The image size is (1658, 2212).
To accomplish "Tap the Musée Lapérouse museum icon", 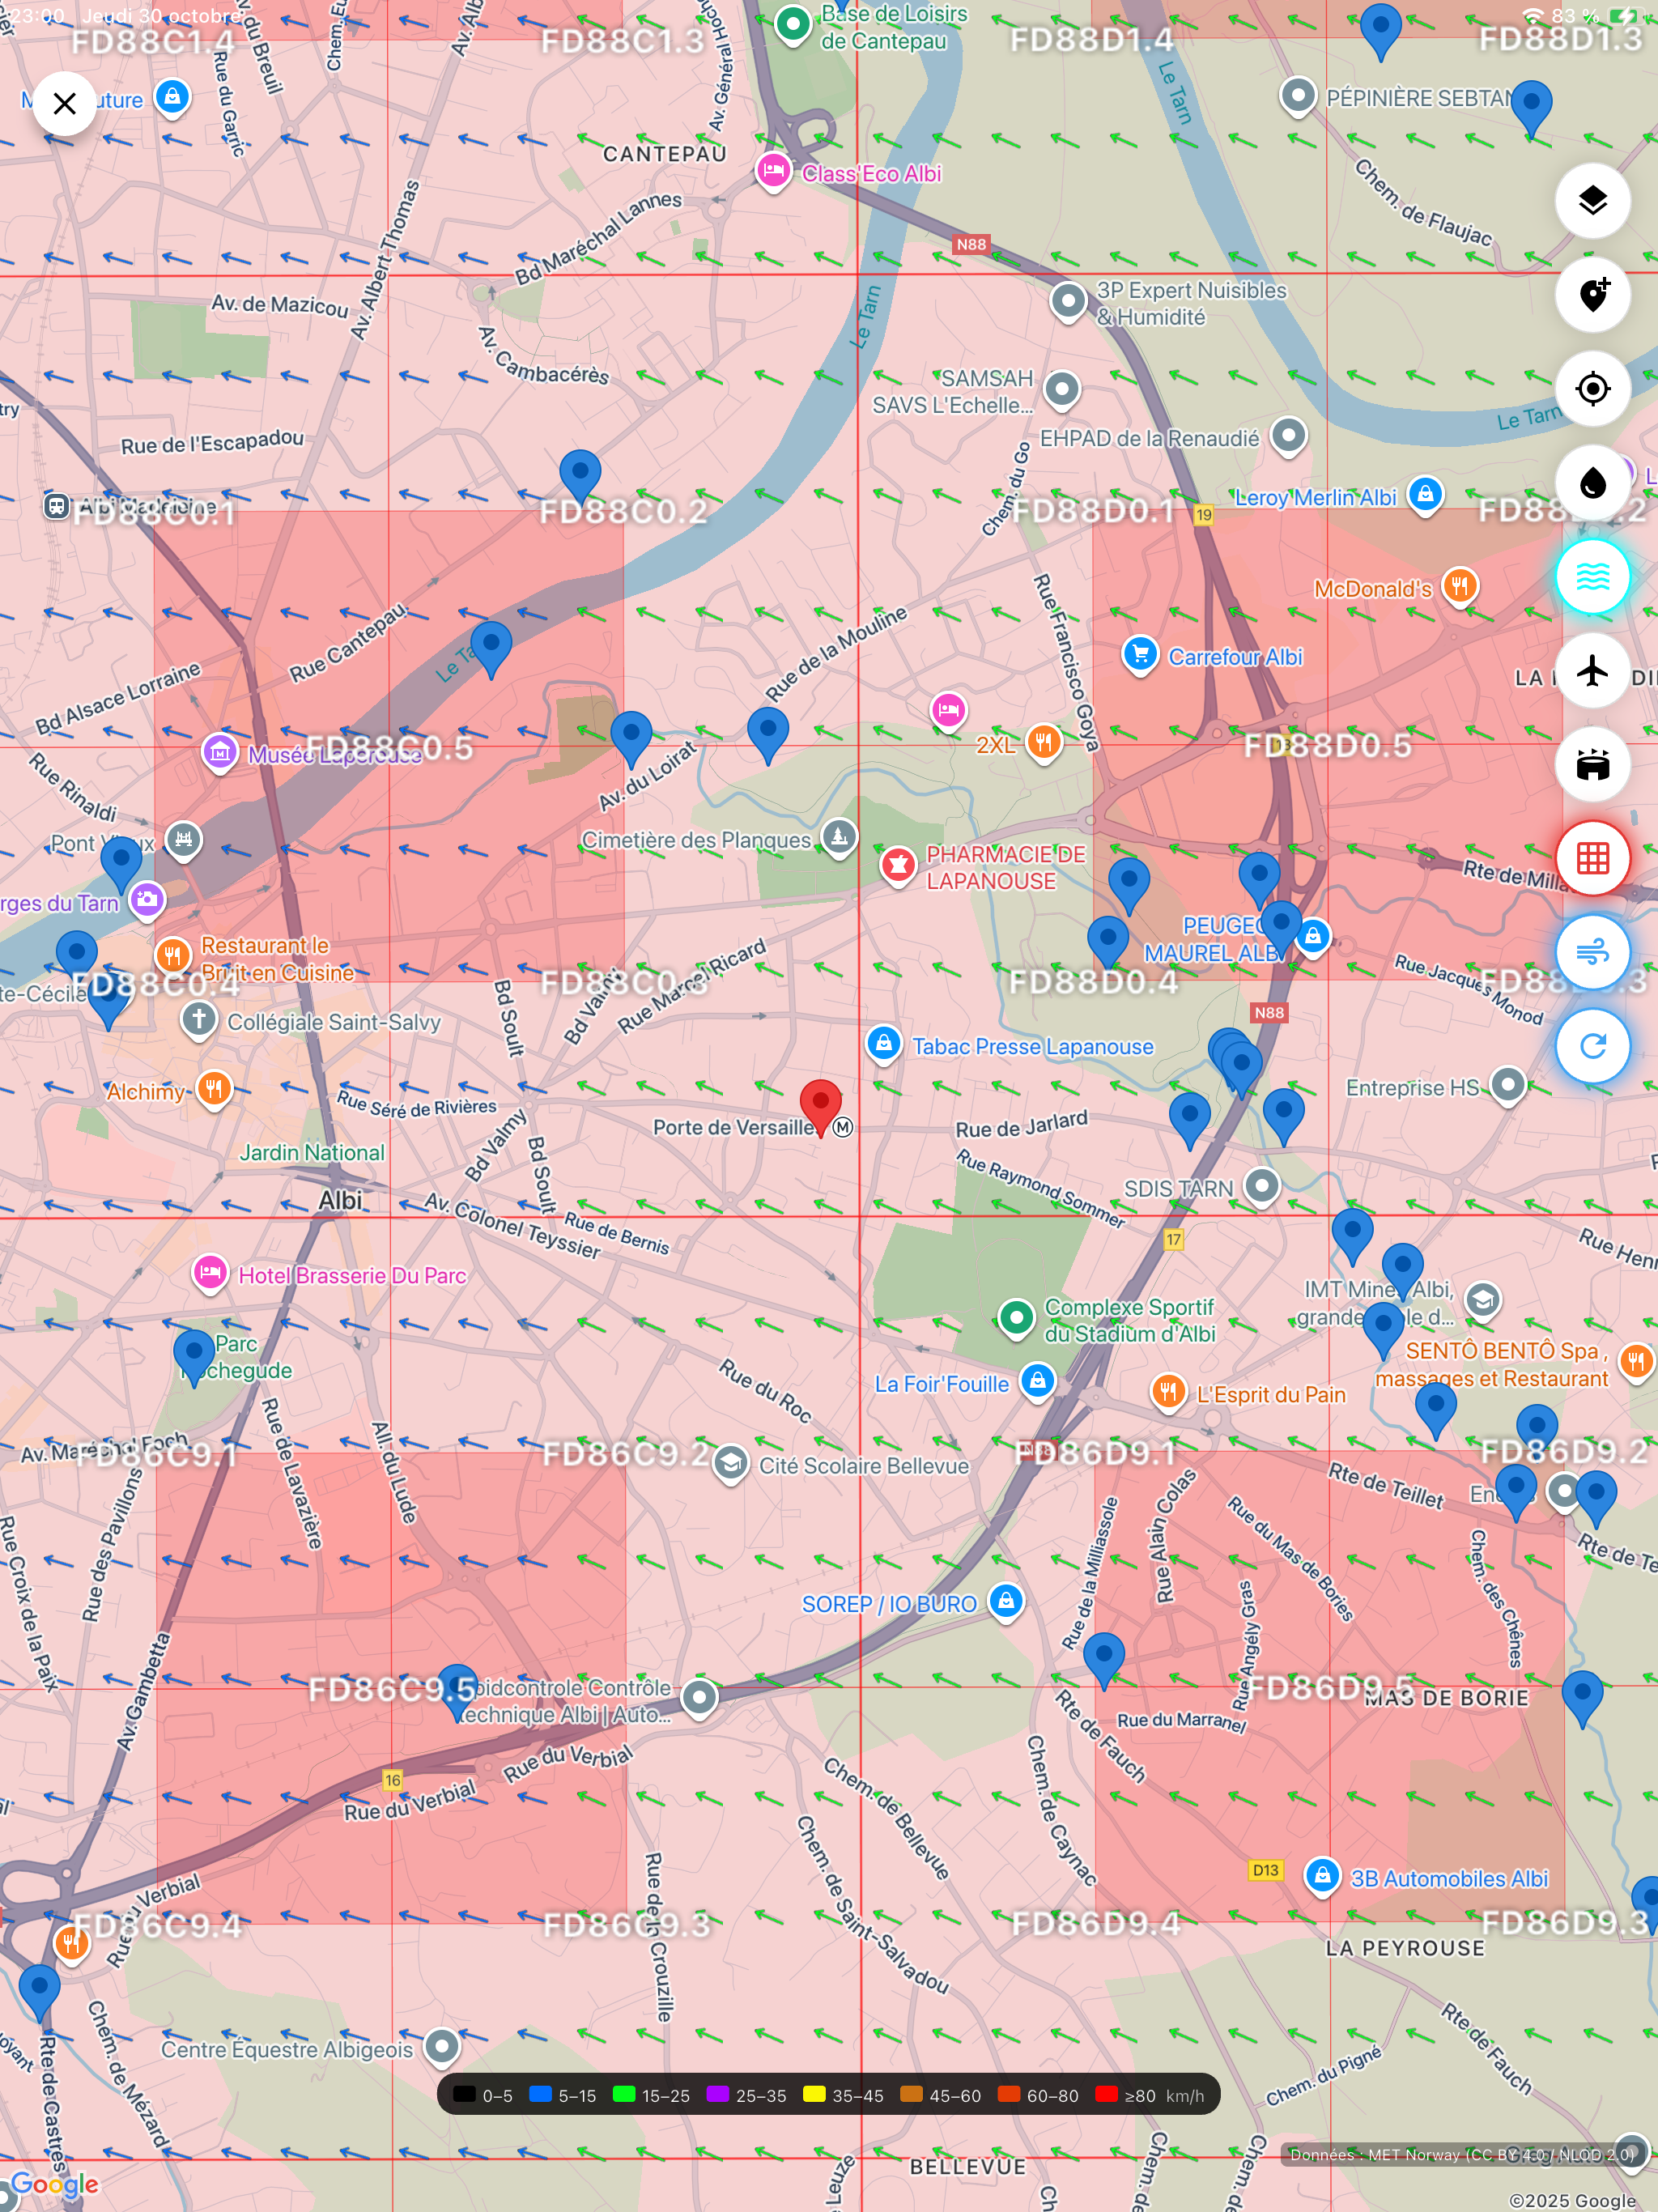I will pos(220,752).
